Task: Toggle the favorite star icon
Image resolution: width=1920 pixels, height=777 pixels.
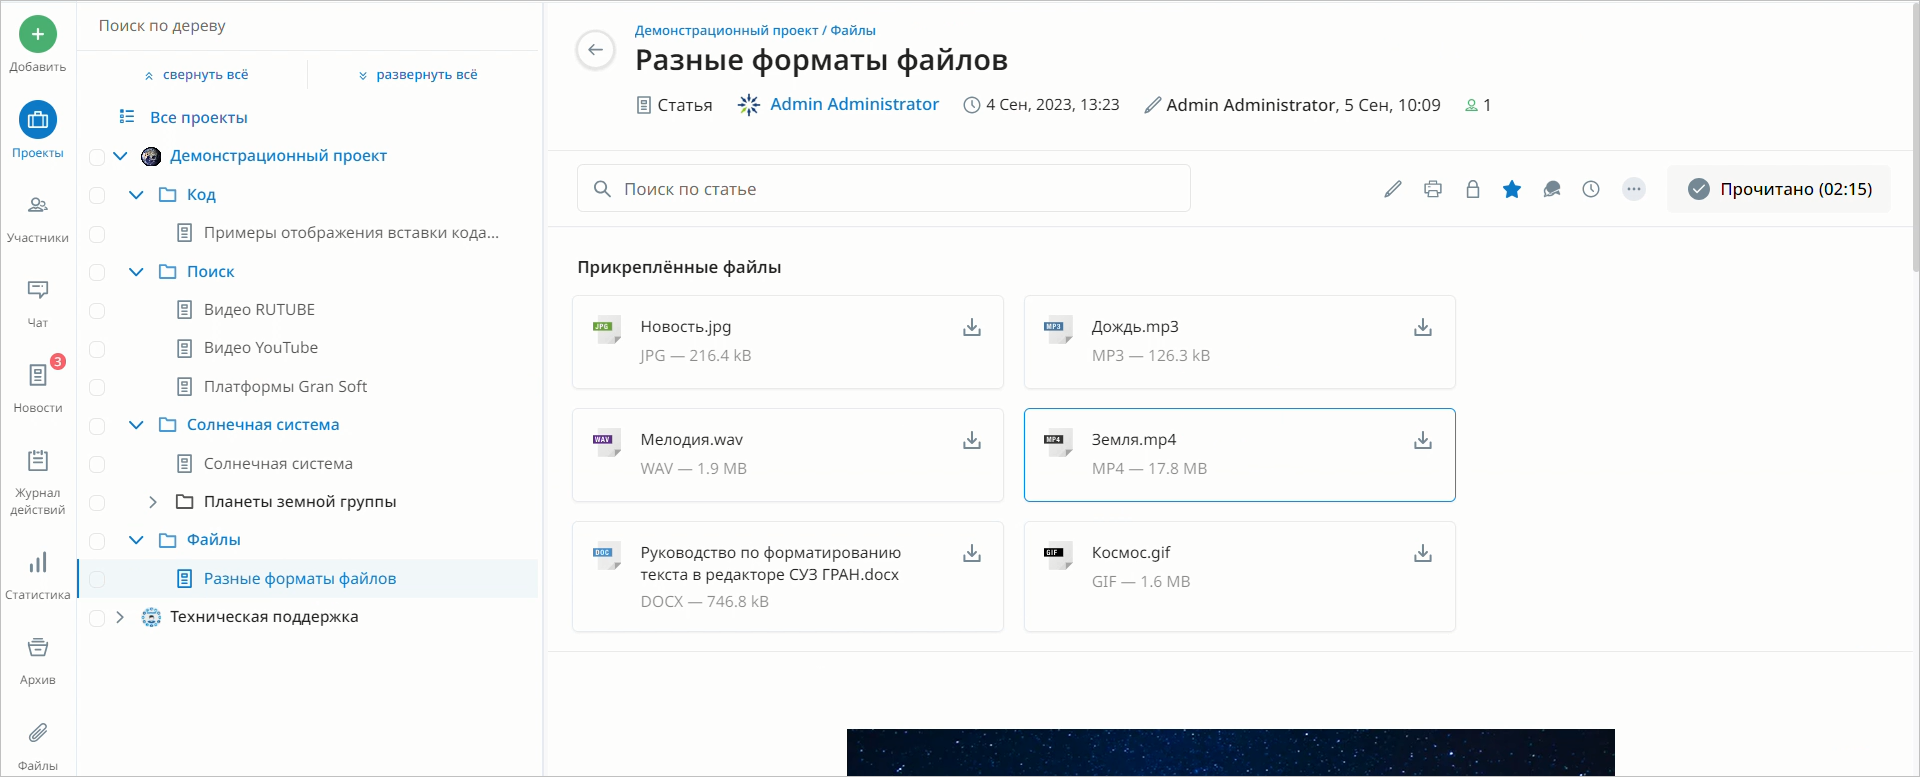Action: pos(1512,189)
